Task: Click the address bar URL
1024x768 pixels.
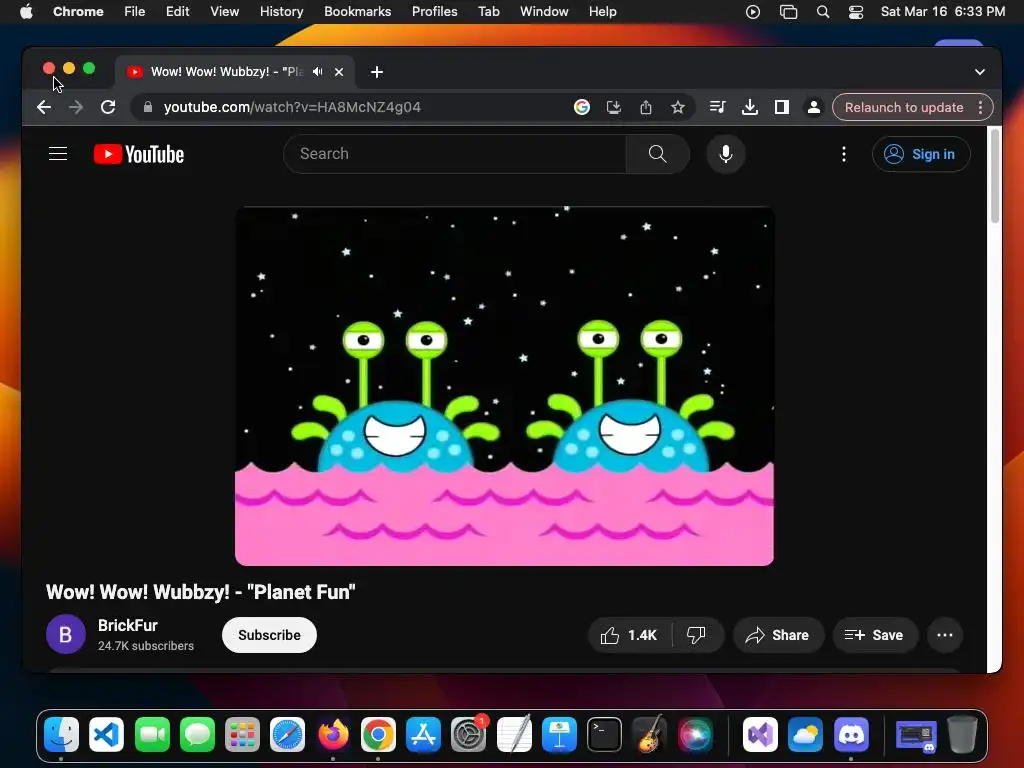Action: point(292,107)
